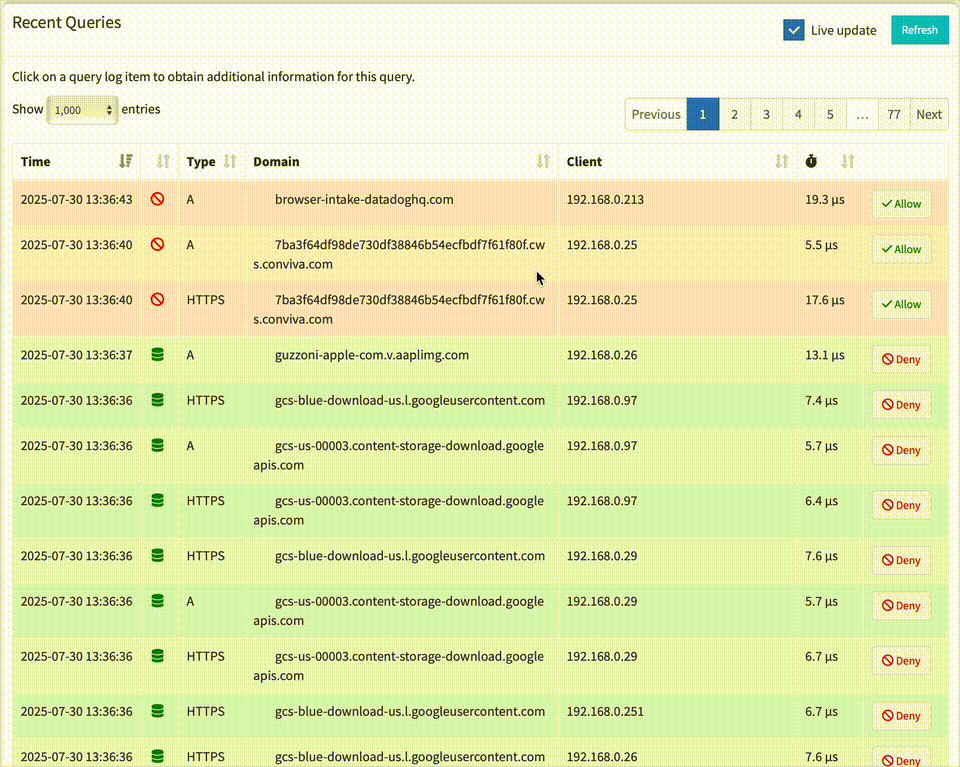Click client IP 192.168.0.213
The image size is (960, 767).
pos(605,199)
